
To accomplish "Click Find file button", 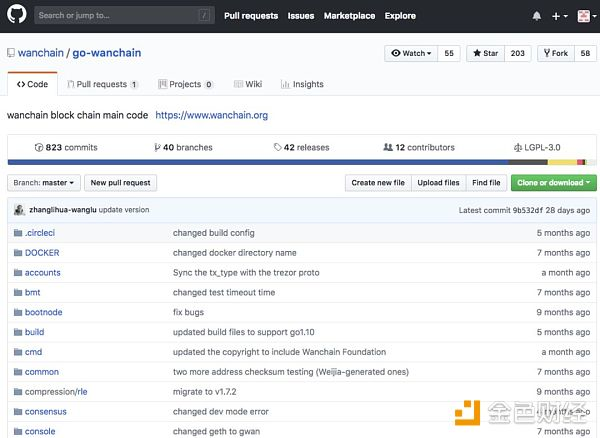I will coord(486,183).
